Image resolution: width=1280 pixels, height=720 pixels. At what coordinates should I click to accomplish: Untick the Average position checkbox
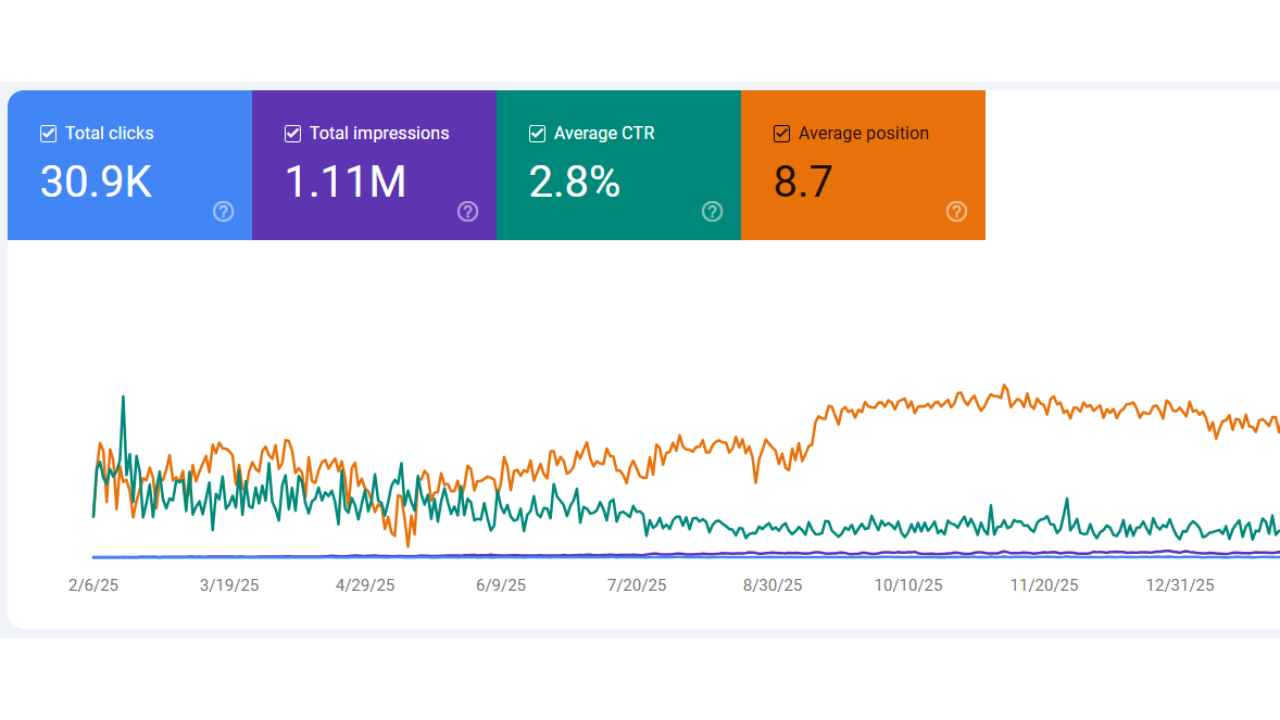[x=782, y=134]
